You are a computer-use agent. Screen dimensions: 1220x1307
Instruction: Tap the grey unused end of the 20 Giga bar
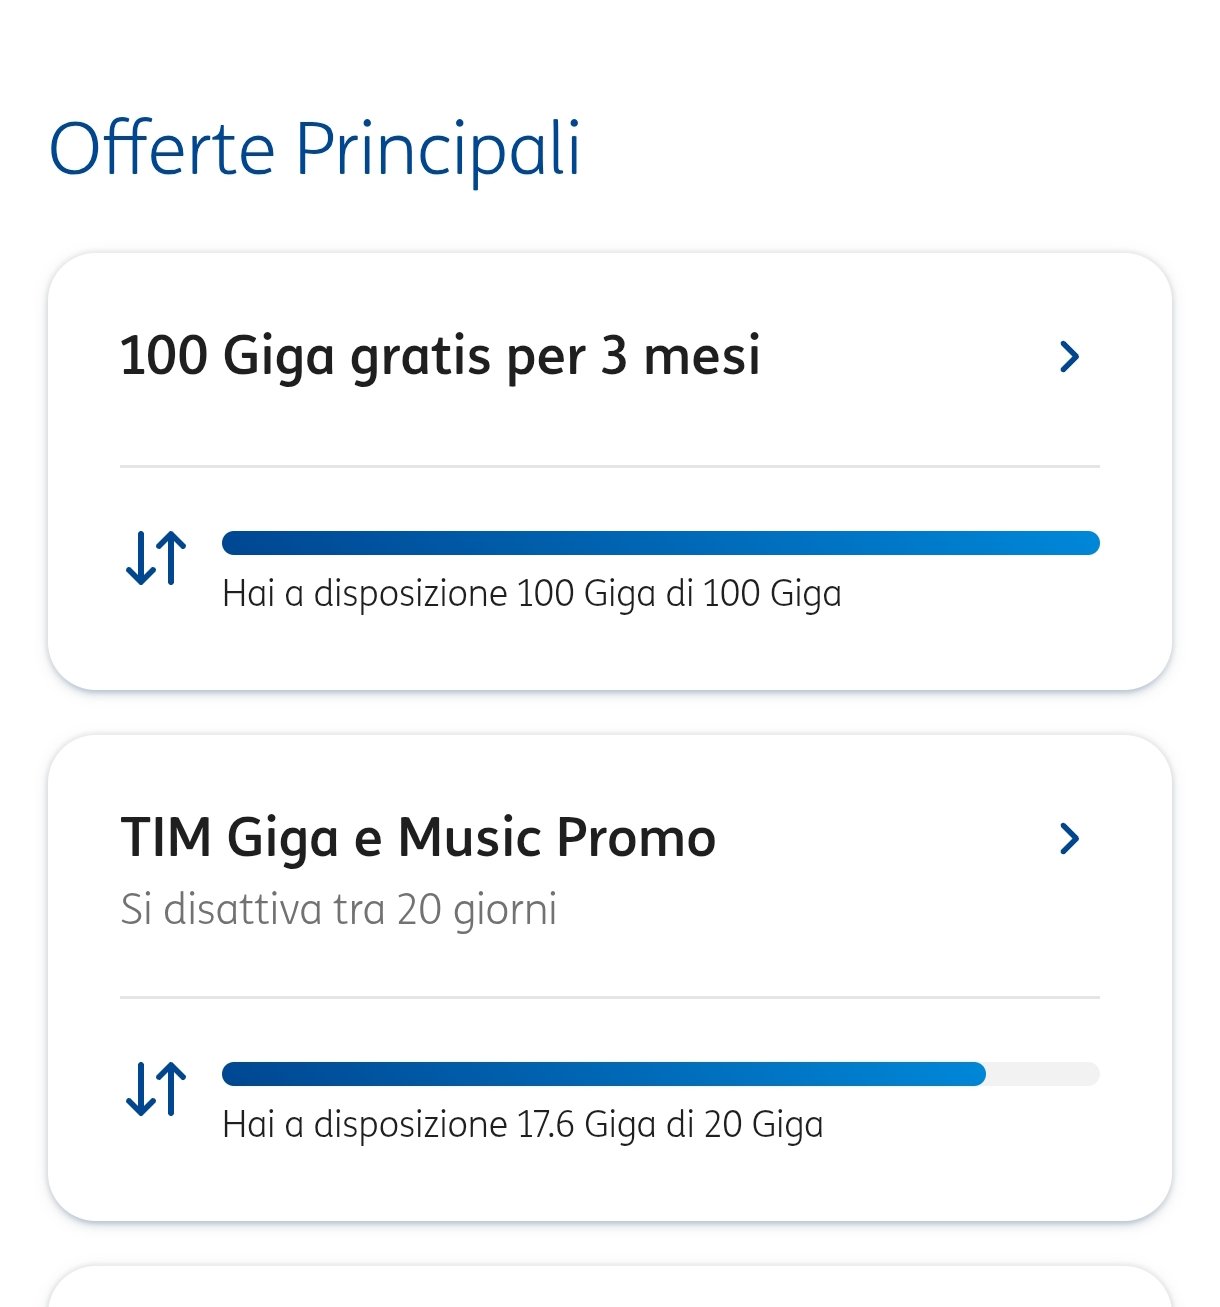pyautogui.click(x=1043, y=1074)
